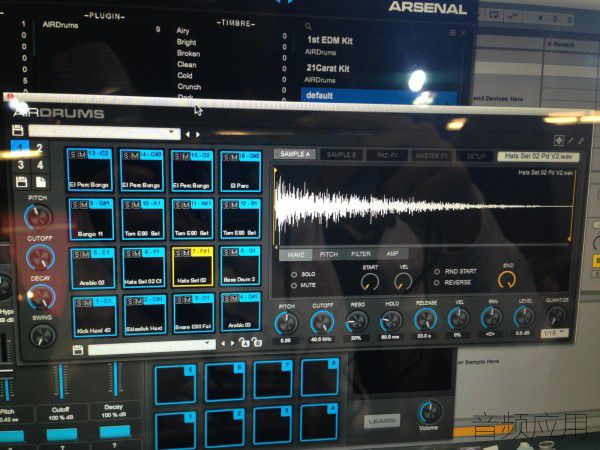
Task: Enable the MUTE radio in Wave section
Action: pos(294,285)
